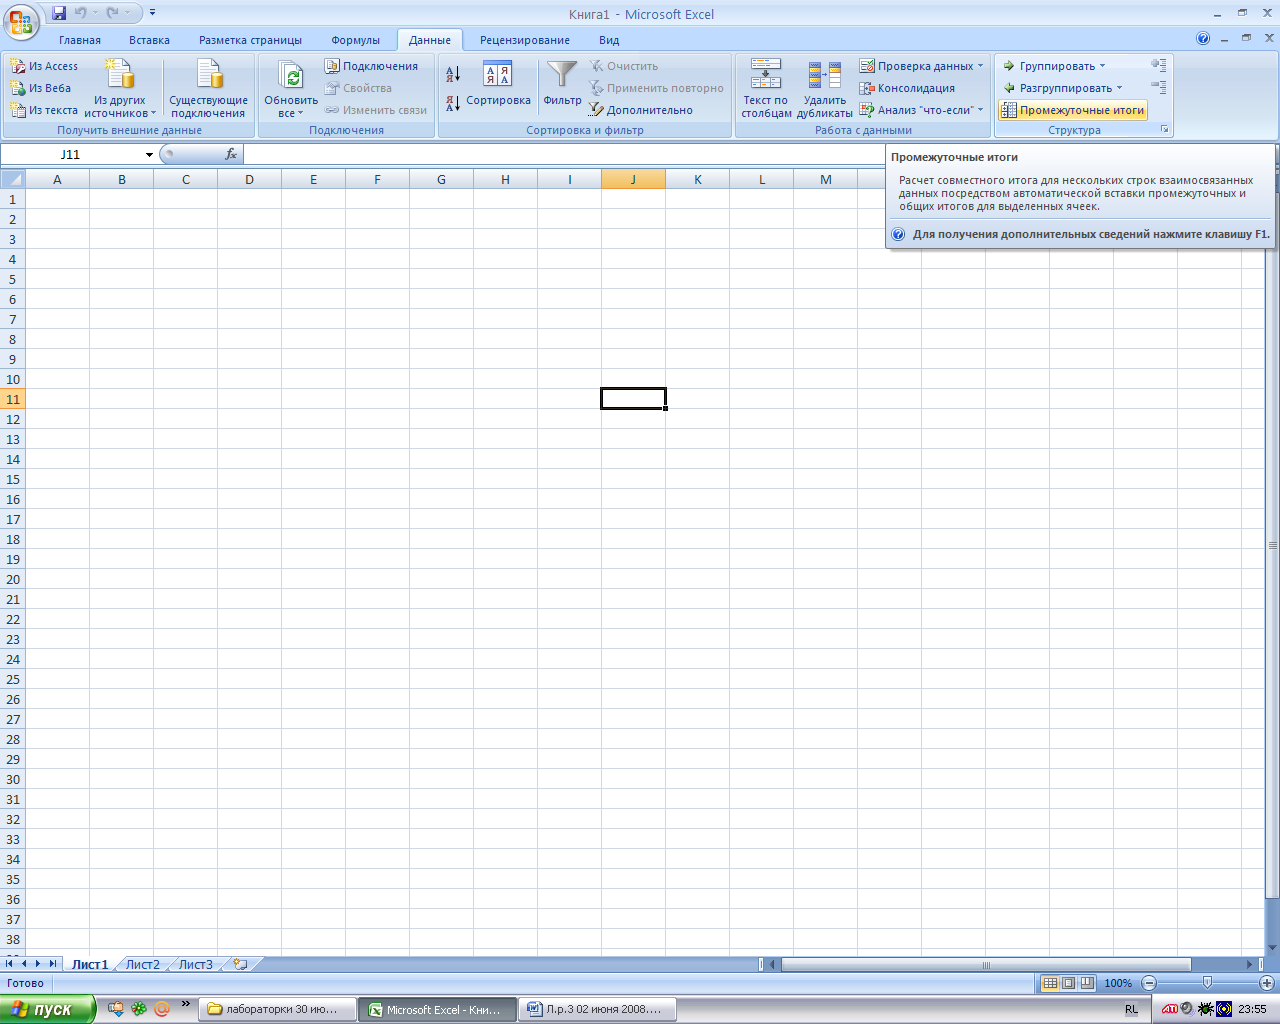Open Проверка данных dropdown arrow
The image size is (1280, 1024).
coord(980,66)
